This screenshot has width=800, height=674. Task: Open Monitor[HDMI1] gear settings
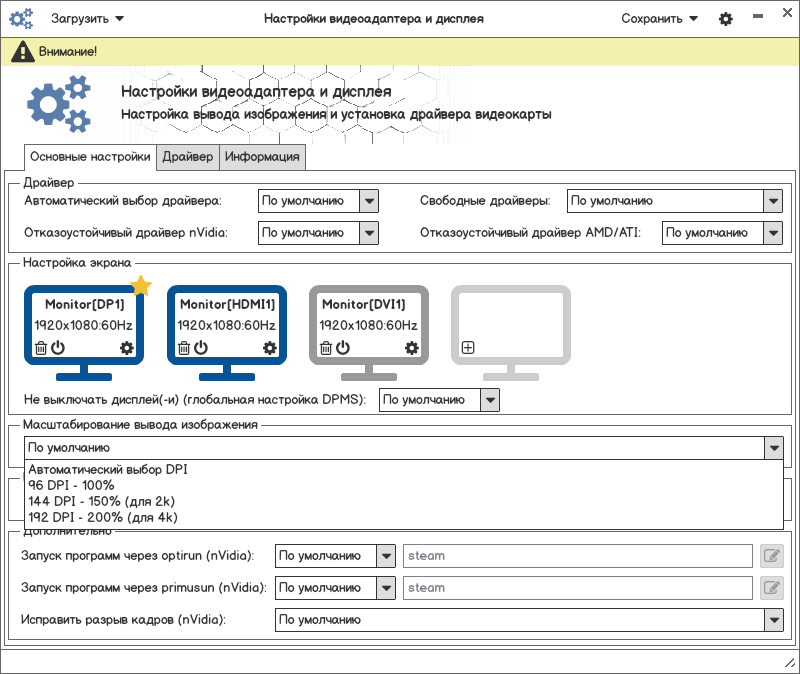click(270, 348)
